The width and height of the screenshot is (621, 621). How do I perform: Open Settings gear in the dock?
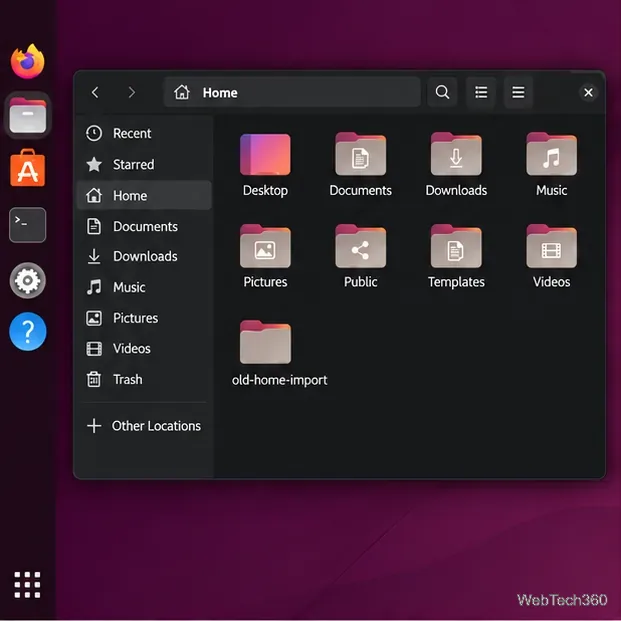pyautogui.click(x=28, y=280)
